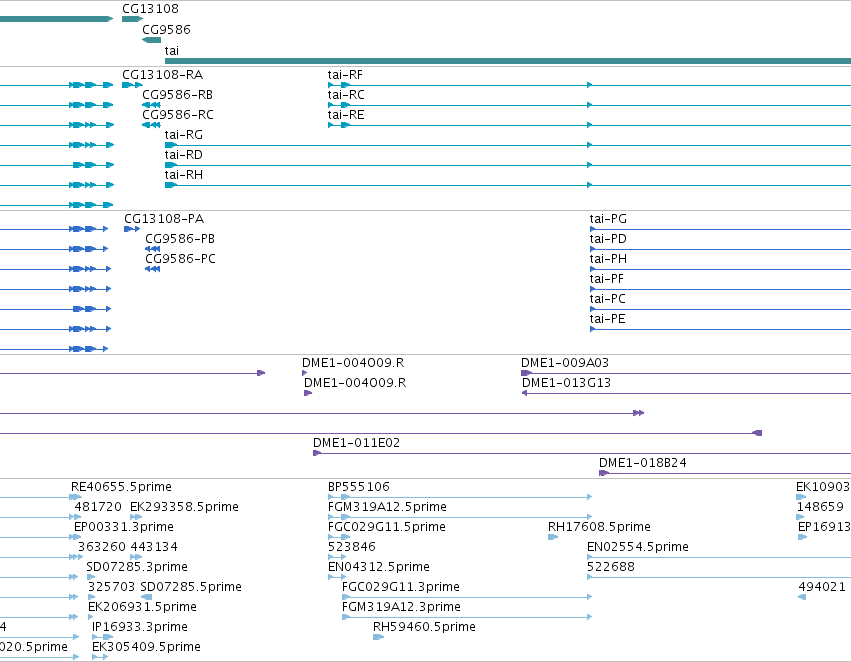Viewport: 851px width, 662px height.
Task: Click the DME1-018B24 clone label
Action: click(643, 463)
